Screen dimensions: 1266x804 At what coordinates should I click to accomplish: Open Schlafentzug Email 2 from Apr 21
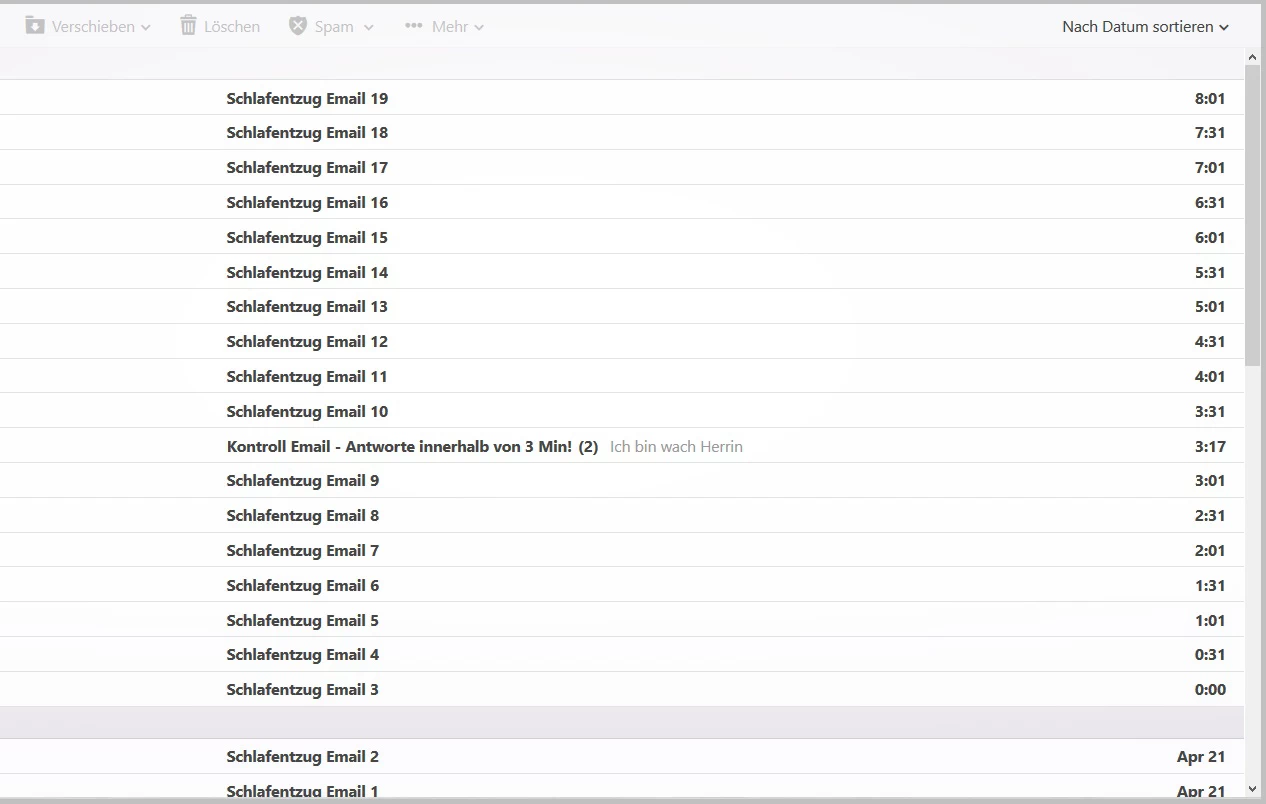point(302,757)
